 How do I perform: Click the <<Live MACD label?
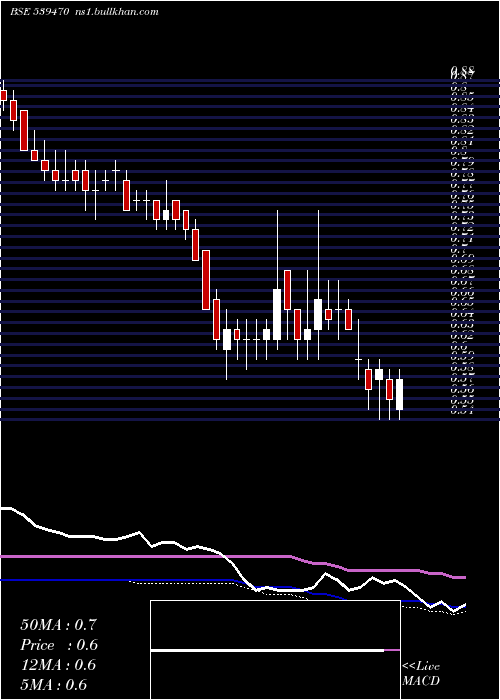421,674
